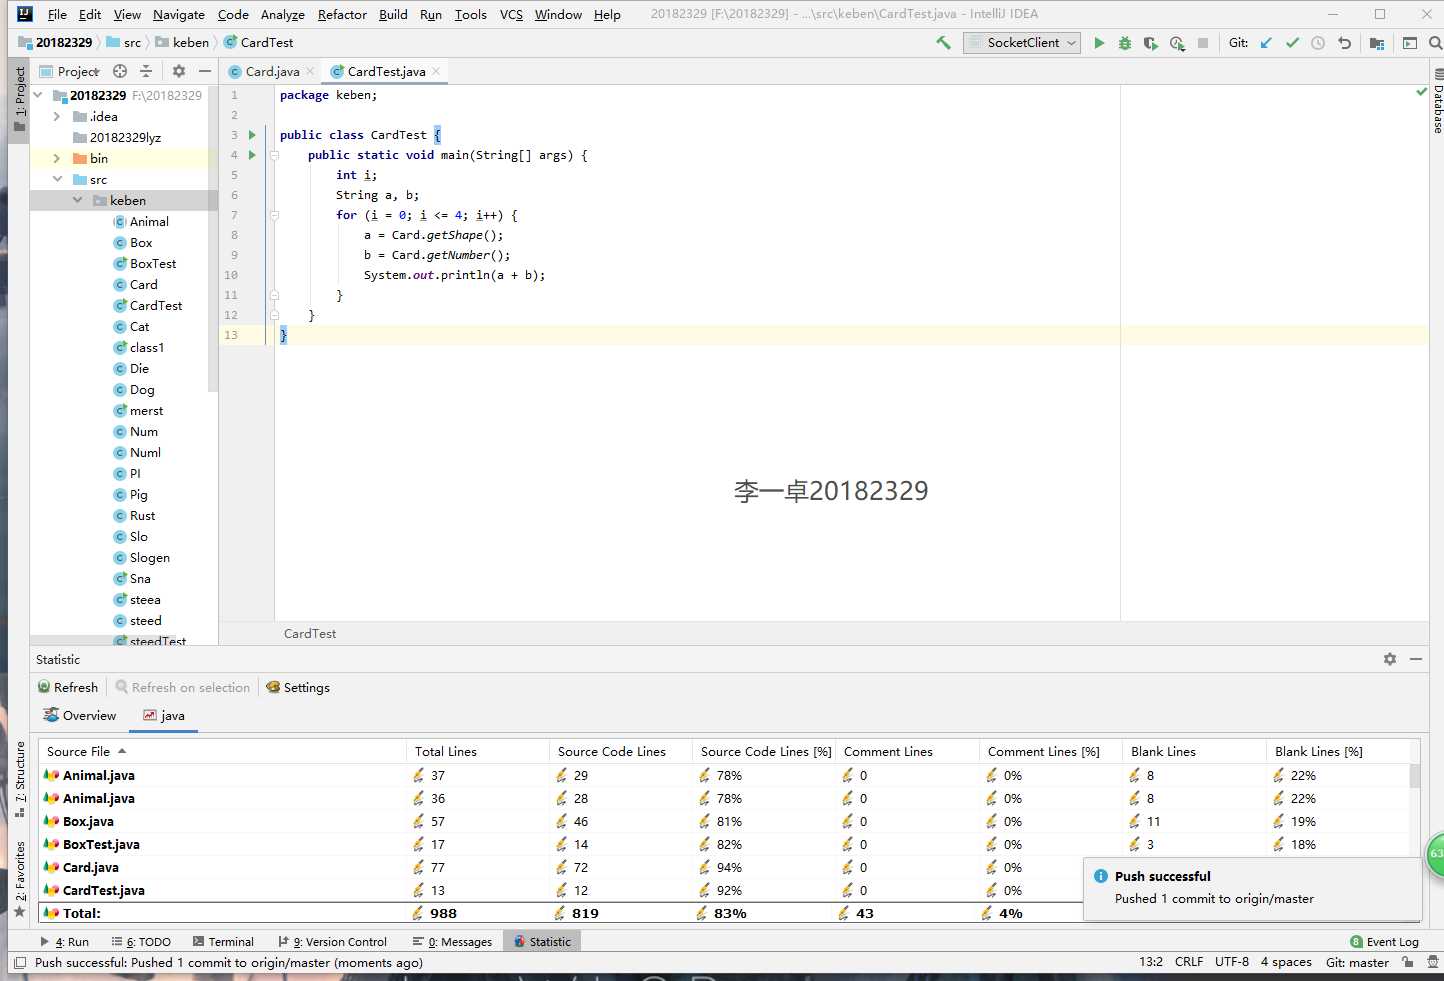Open the TODO tool window
This screenshot has width=1444, height=981.
[x=141, y=942]
